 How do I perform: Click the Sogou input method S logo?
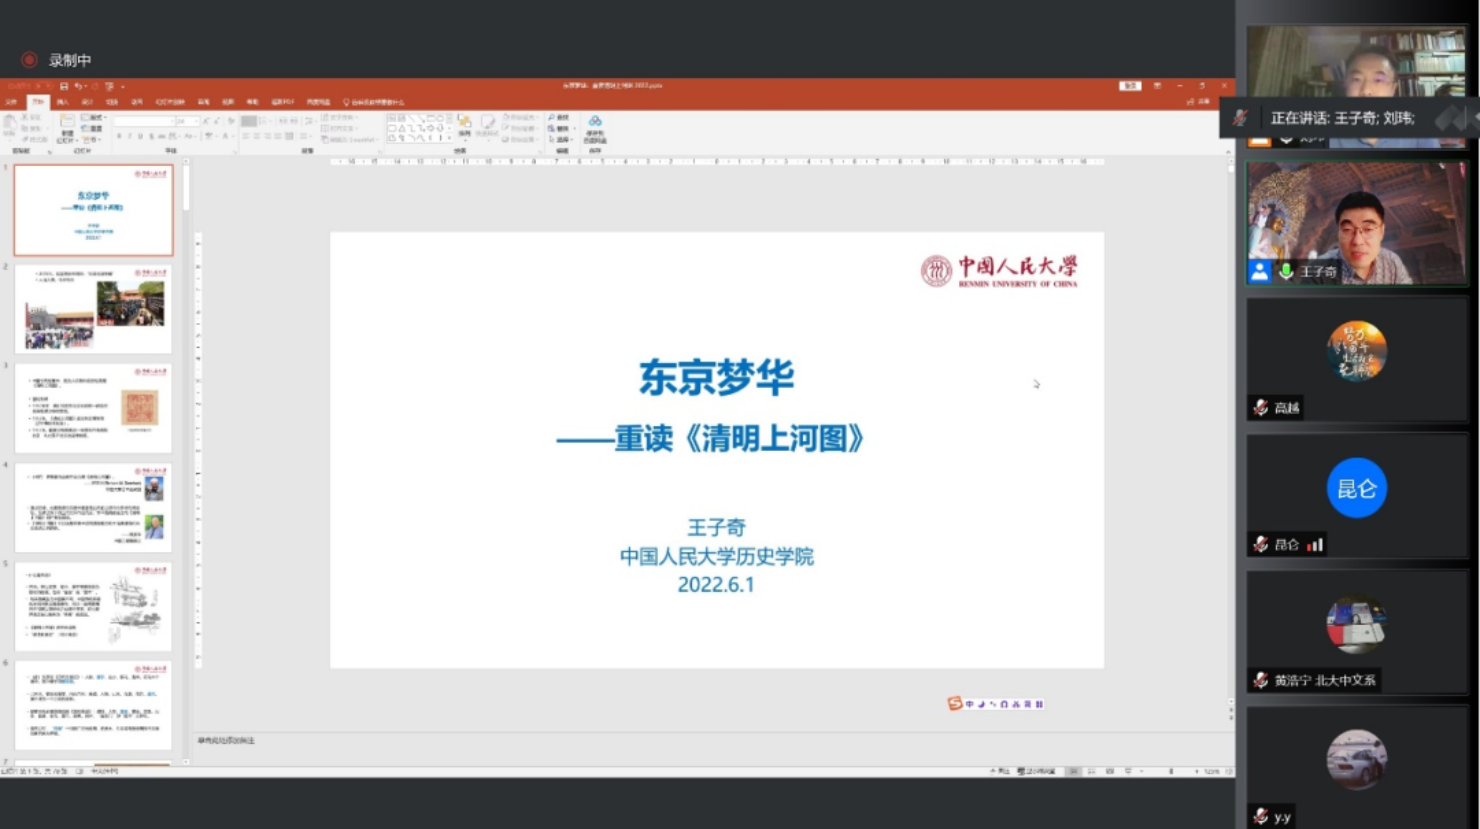click(x=954, y=704)
